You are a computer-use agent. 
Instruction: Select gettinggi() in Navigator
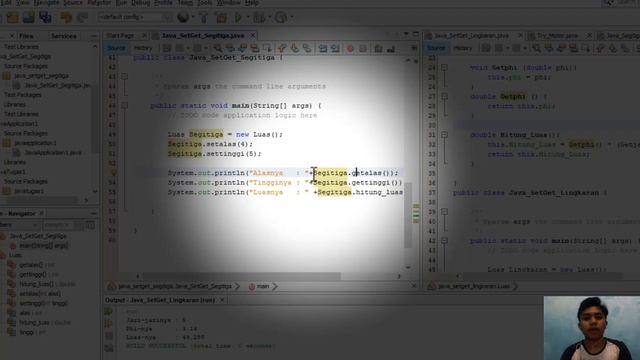[33, 275]
